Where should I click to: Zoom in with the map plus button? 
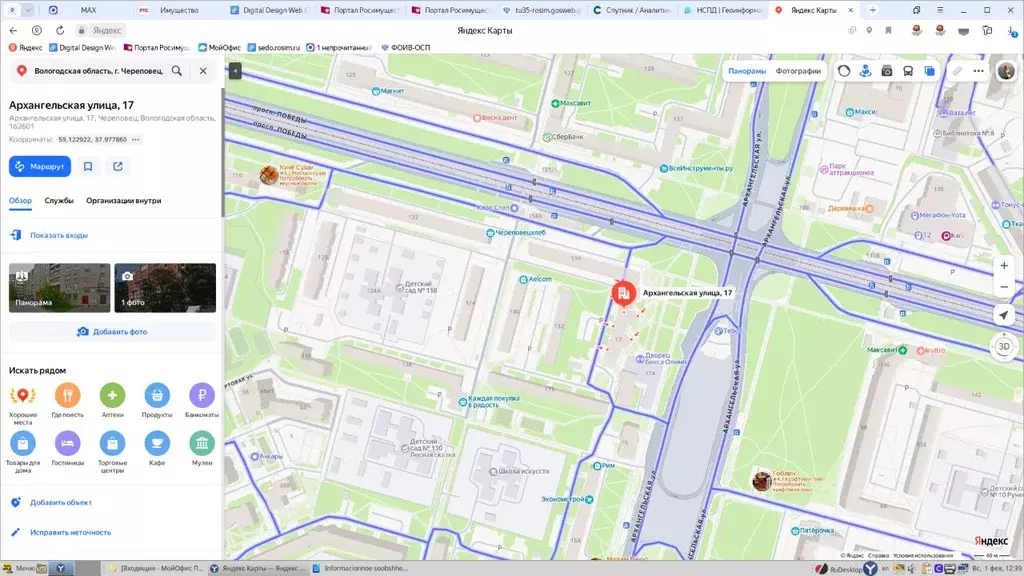pos(1004,266)
